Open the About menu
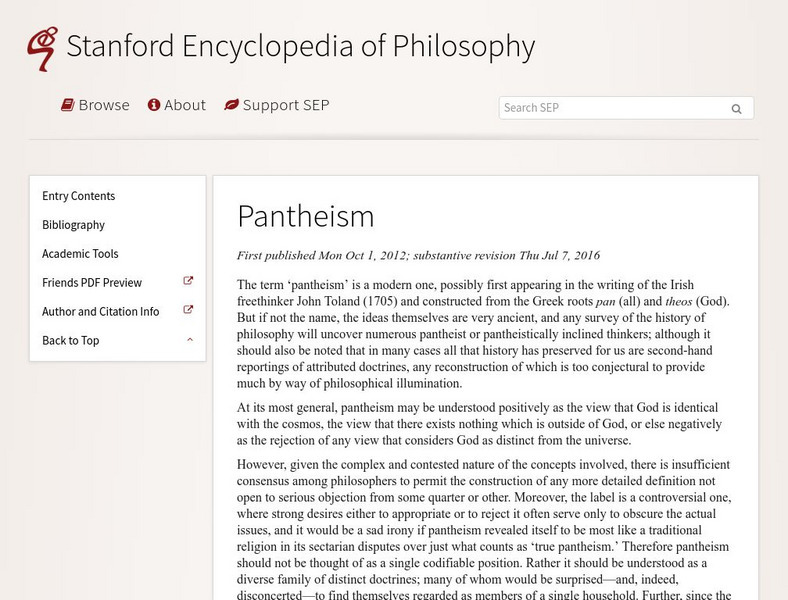The image size is (788, 600). tap(185, 105)
